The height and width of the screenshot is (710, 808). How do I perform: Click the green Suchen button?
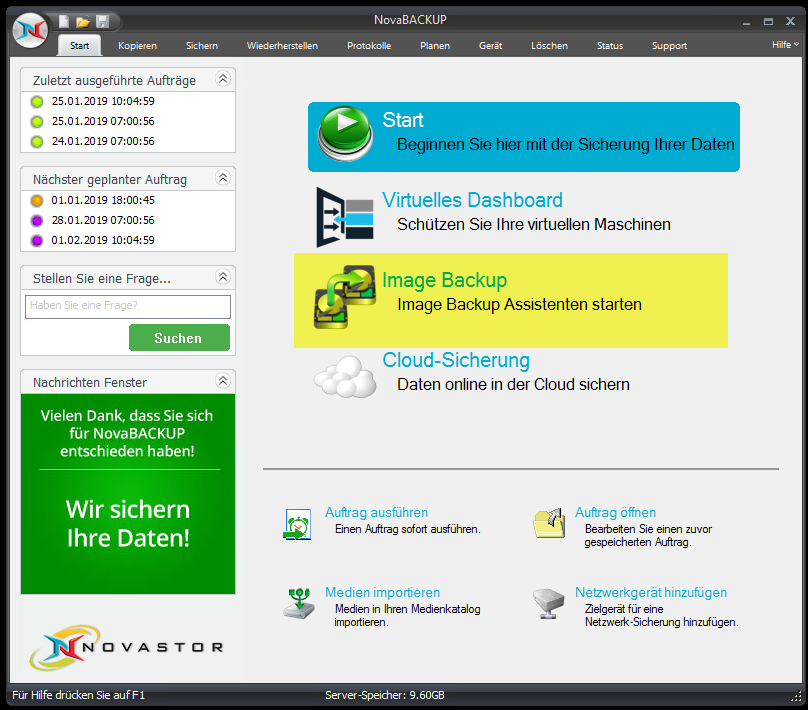pos(179,337)
